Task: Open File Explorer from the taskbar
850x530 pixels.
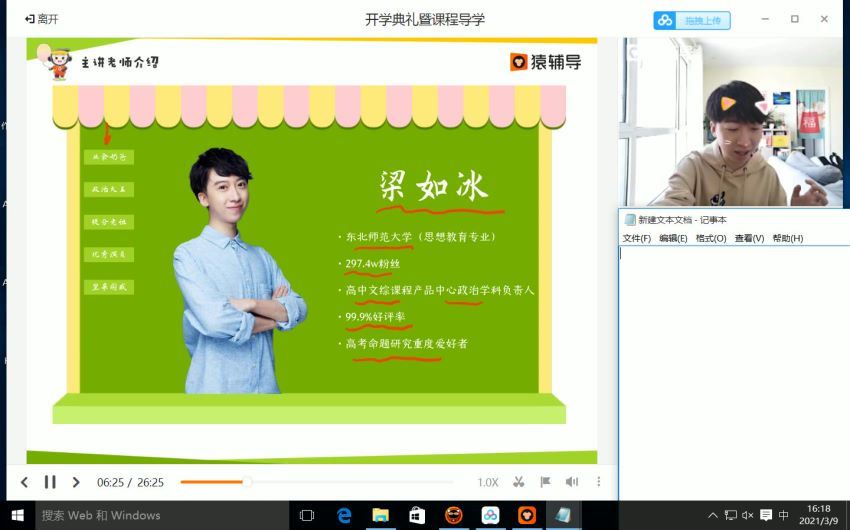Action: click(381, 515)
